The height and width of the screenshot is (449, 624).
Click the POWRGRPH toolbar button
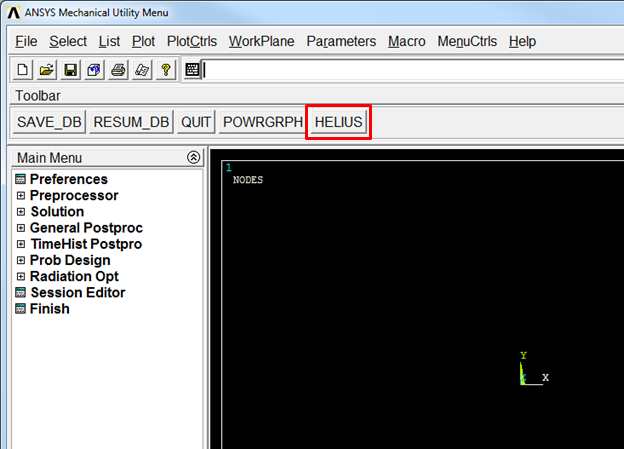point(263,122)
